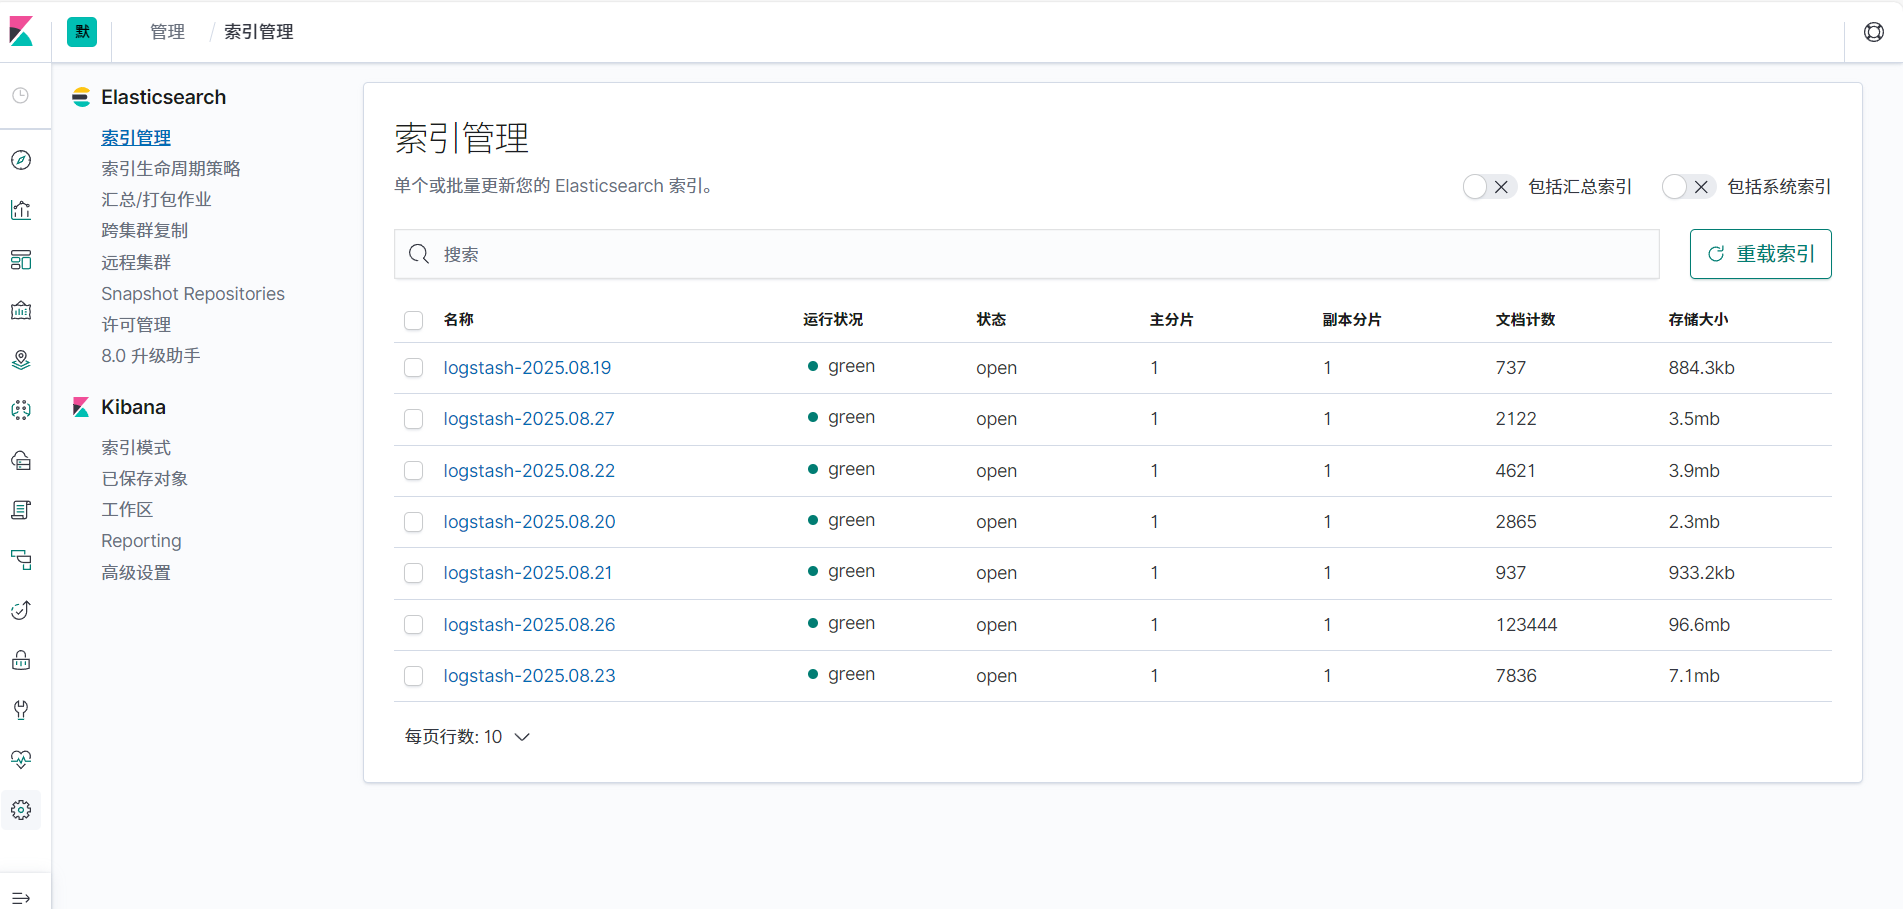Select 8.0 升级助手 menu item

[x=151, y=356]
